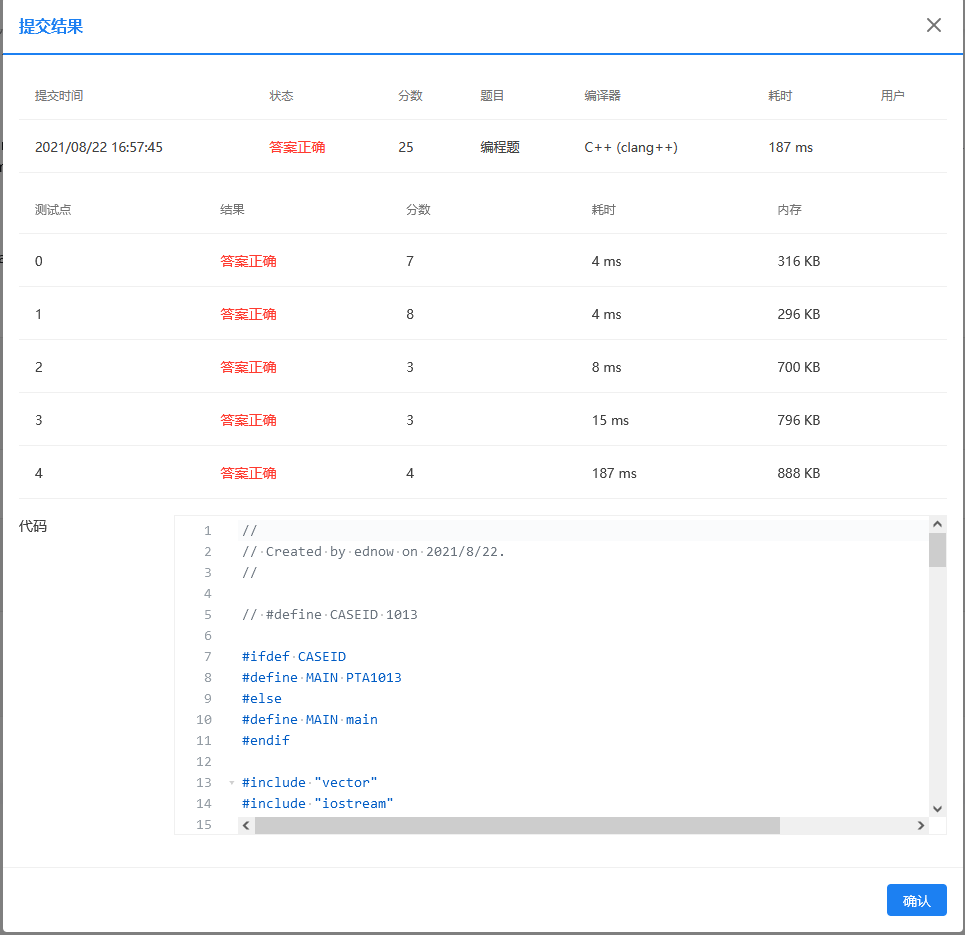Close the 提交结果 dialog with X icon

934,25
